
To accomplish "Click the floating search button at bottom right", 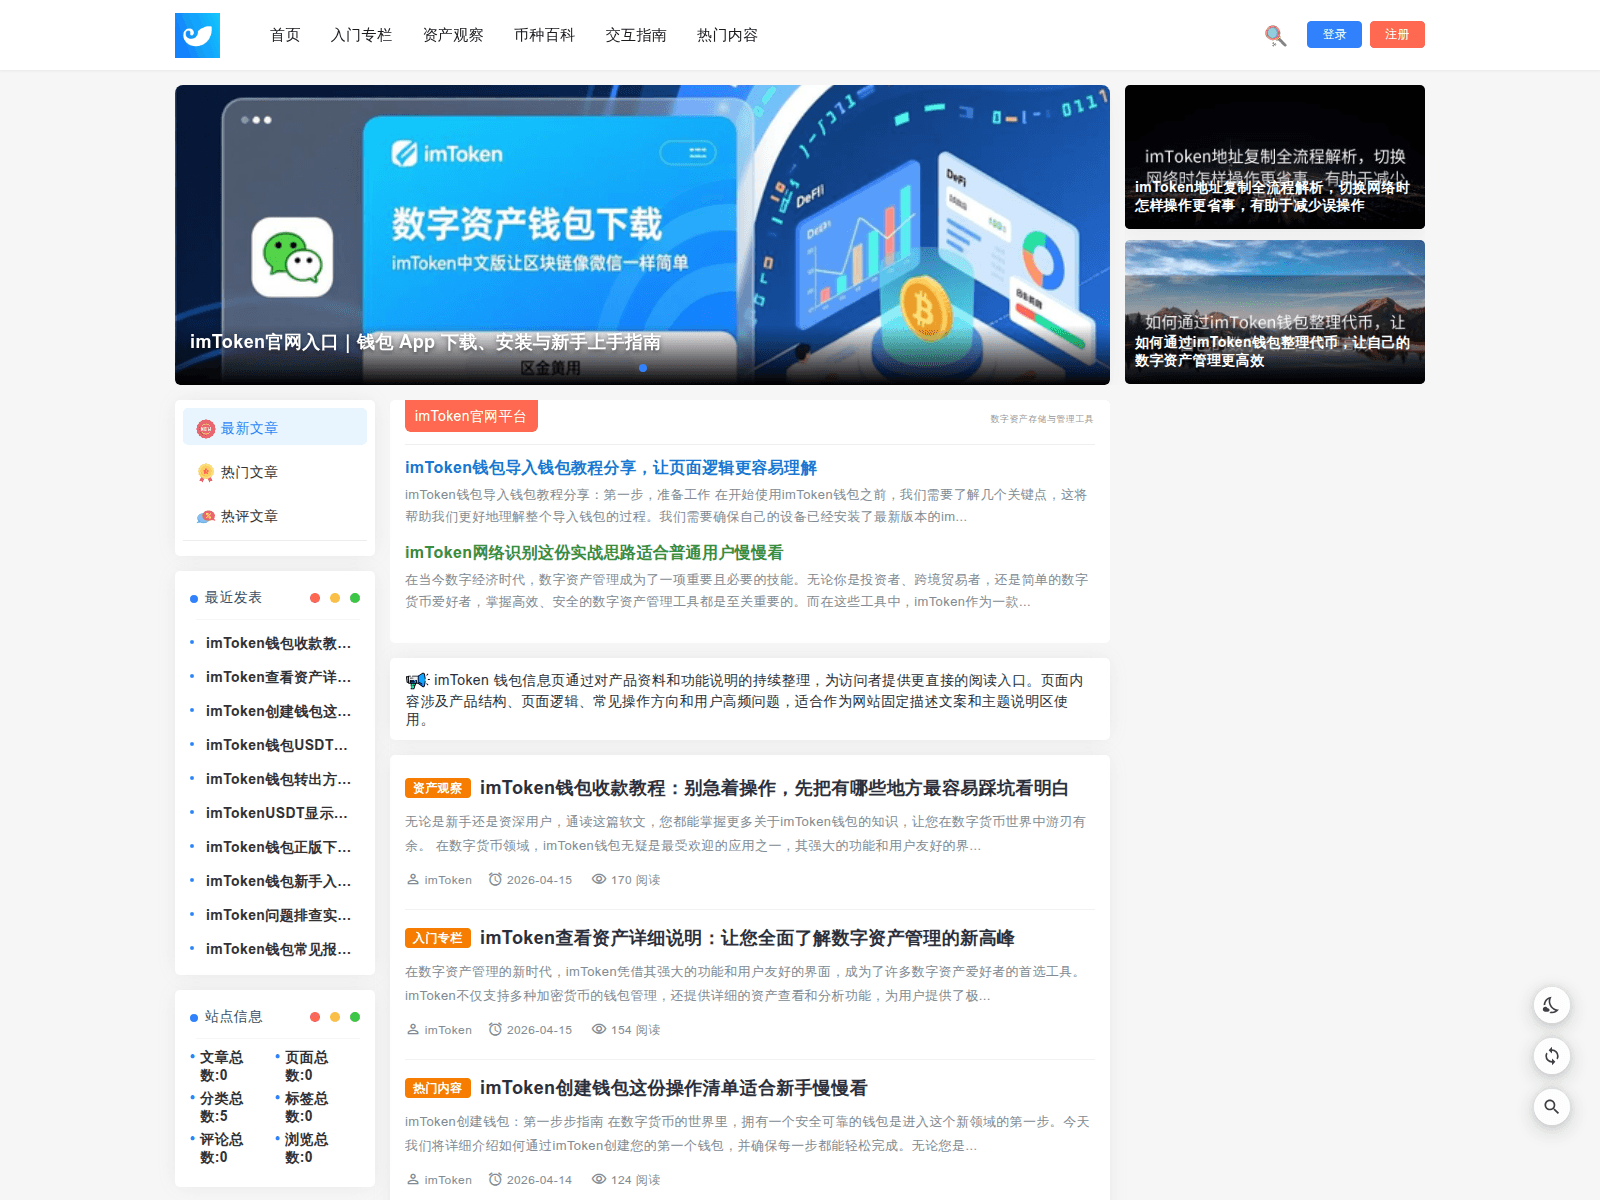I will coord(1551,1107).
